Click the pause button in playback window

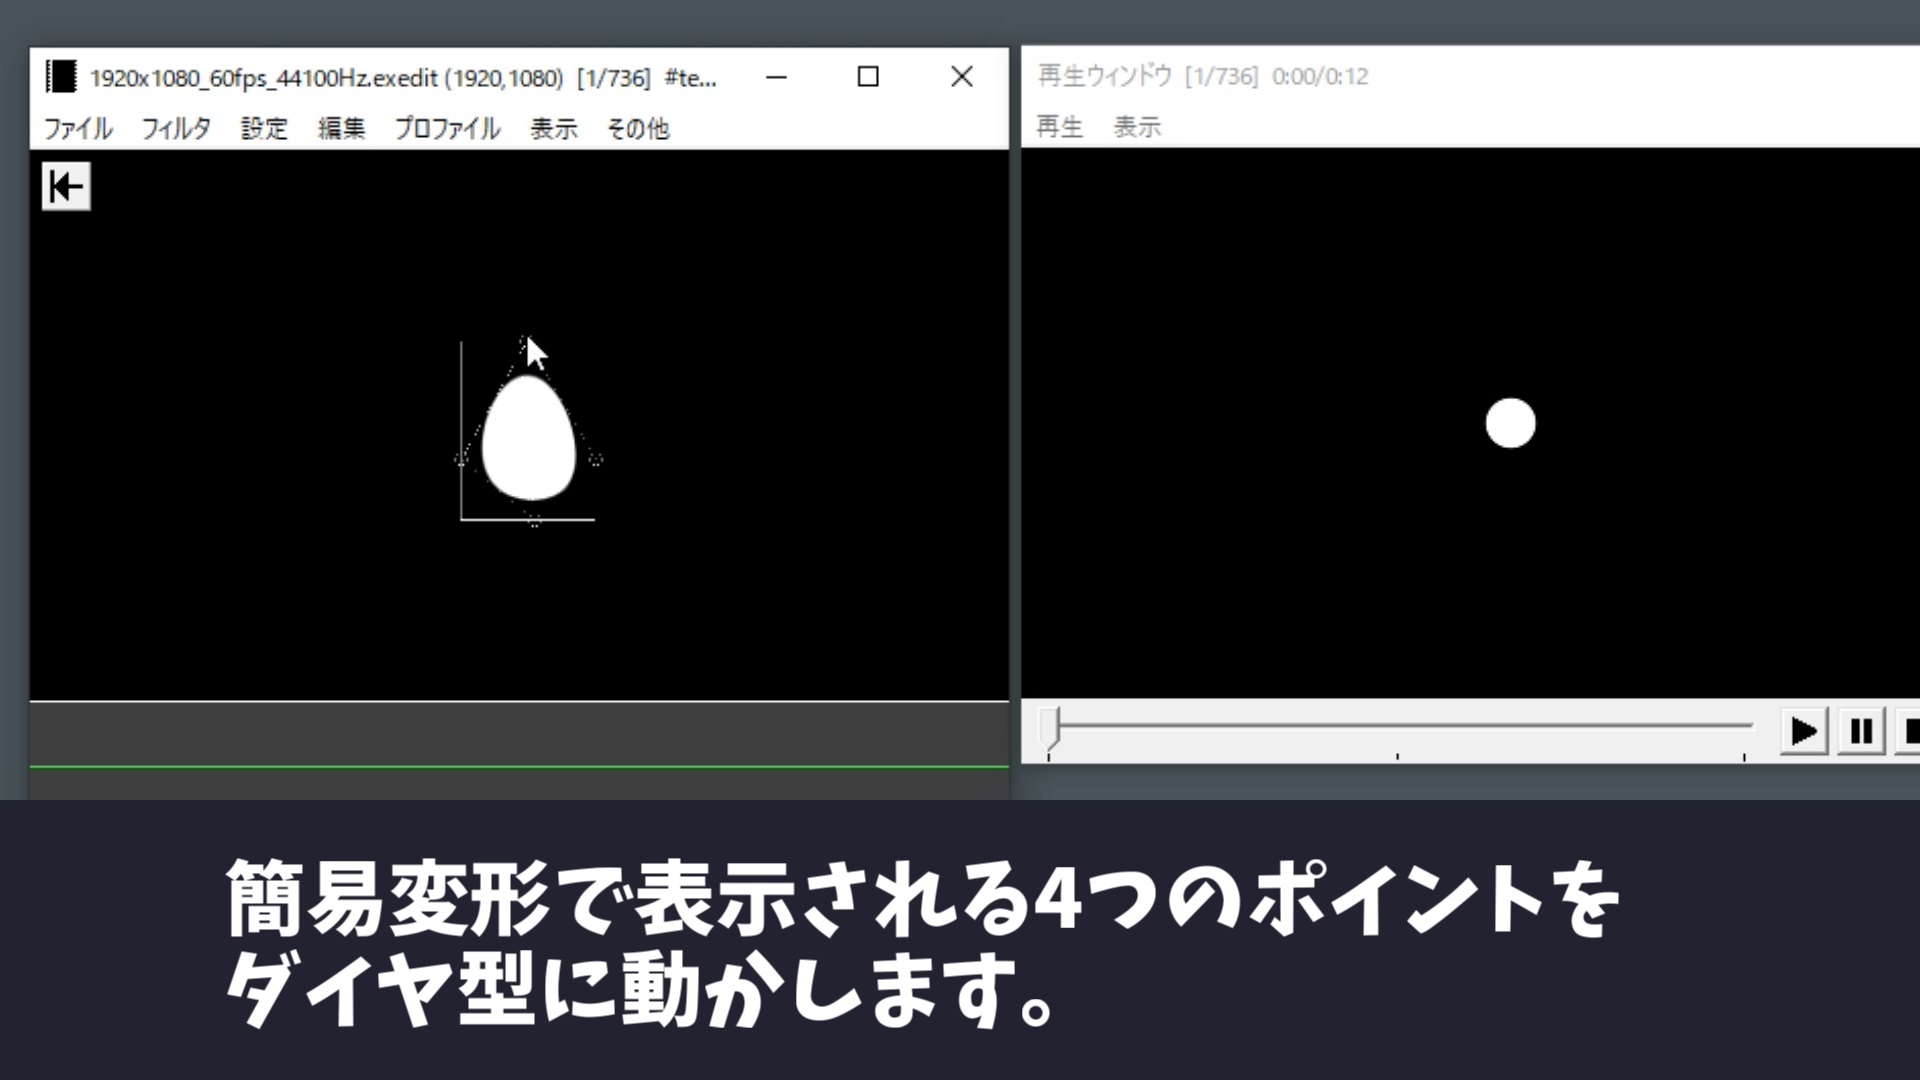click(x=1859, y=729)
